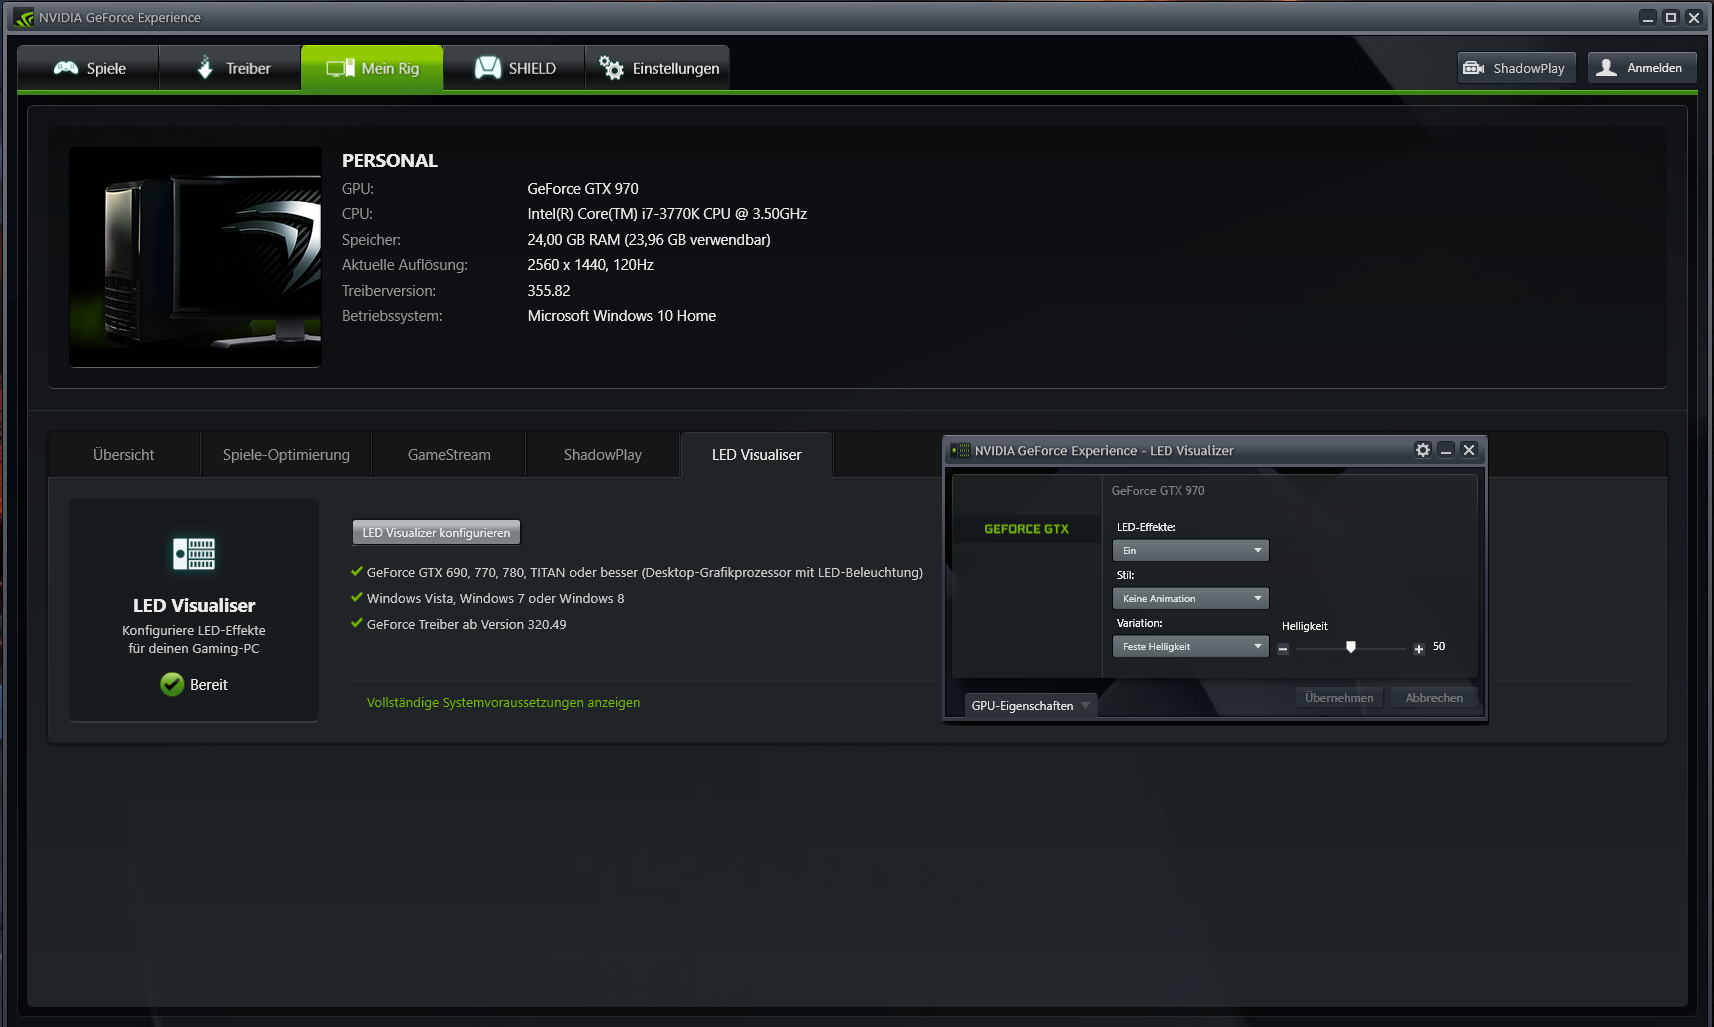Image resolution: width=1714 pixels, height=1027 pixels.
Task: Click the PC rig thumbnail image
Action: (x=195, y=257)
